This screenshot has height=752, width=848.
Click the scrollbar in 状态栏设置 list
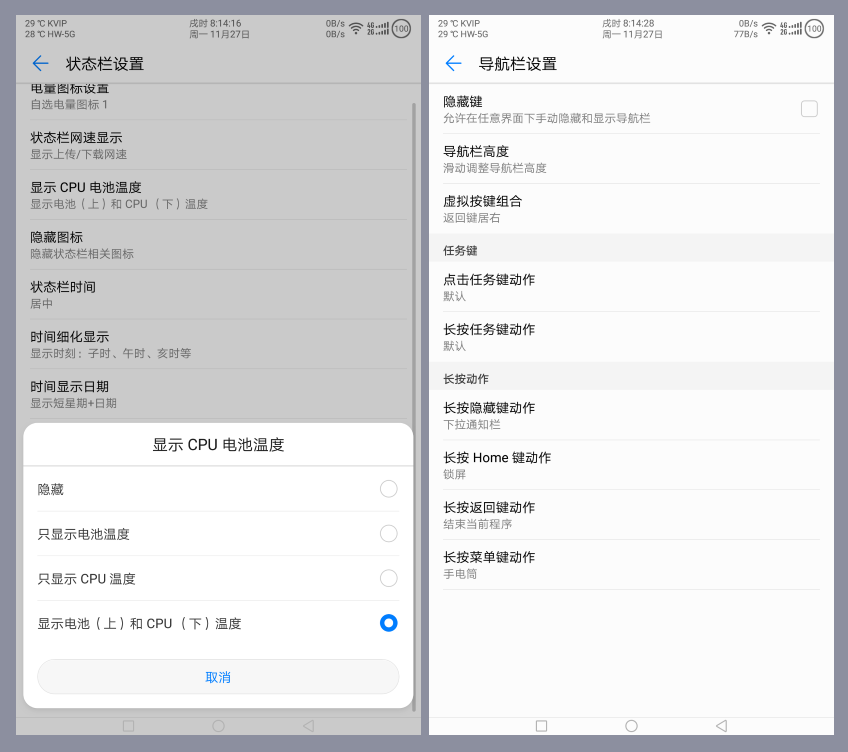tap(414, 260)
